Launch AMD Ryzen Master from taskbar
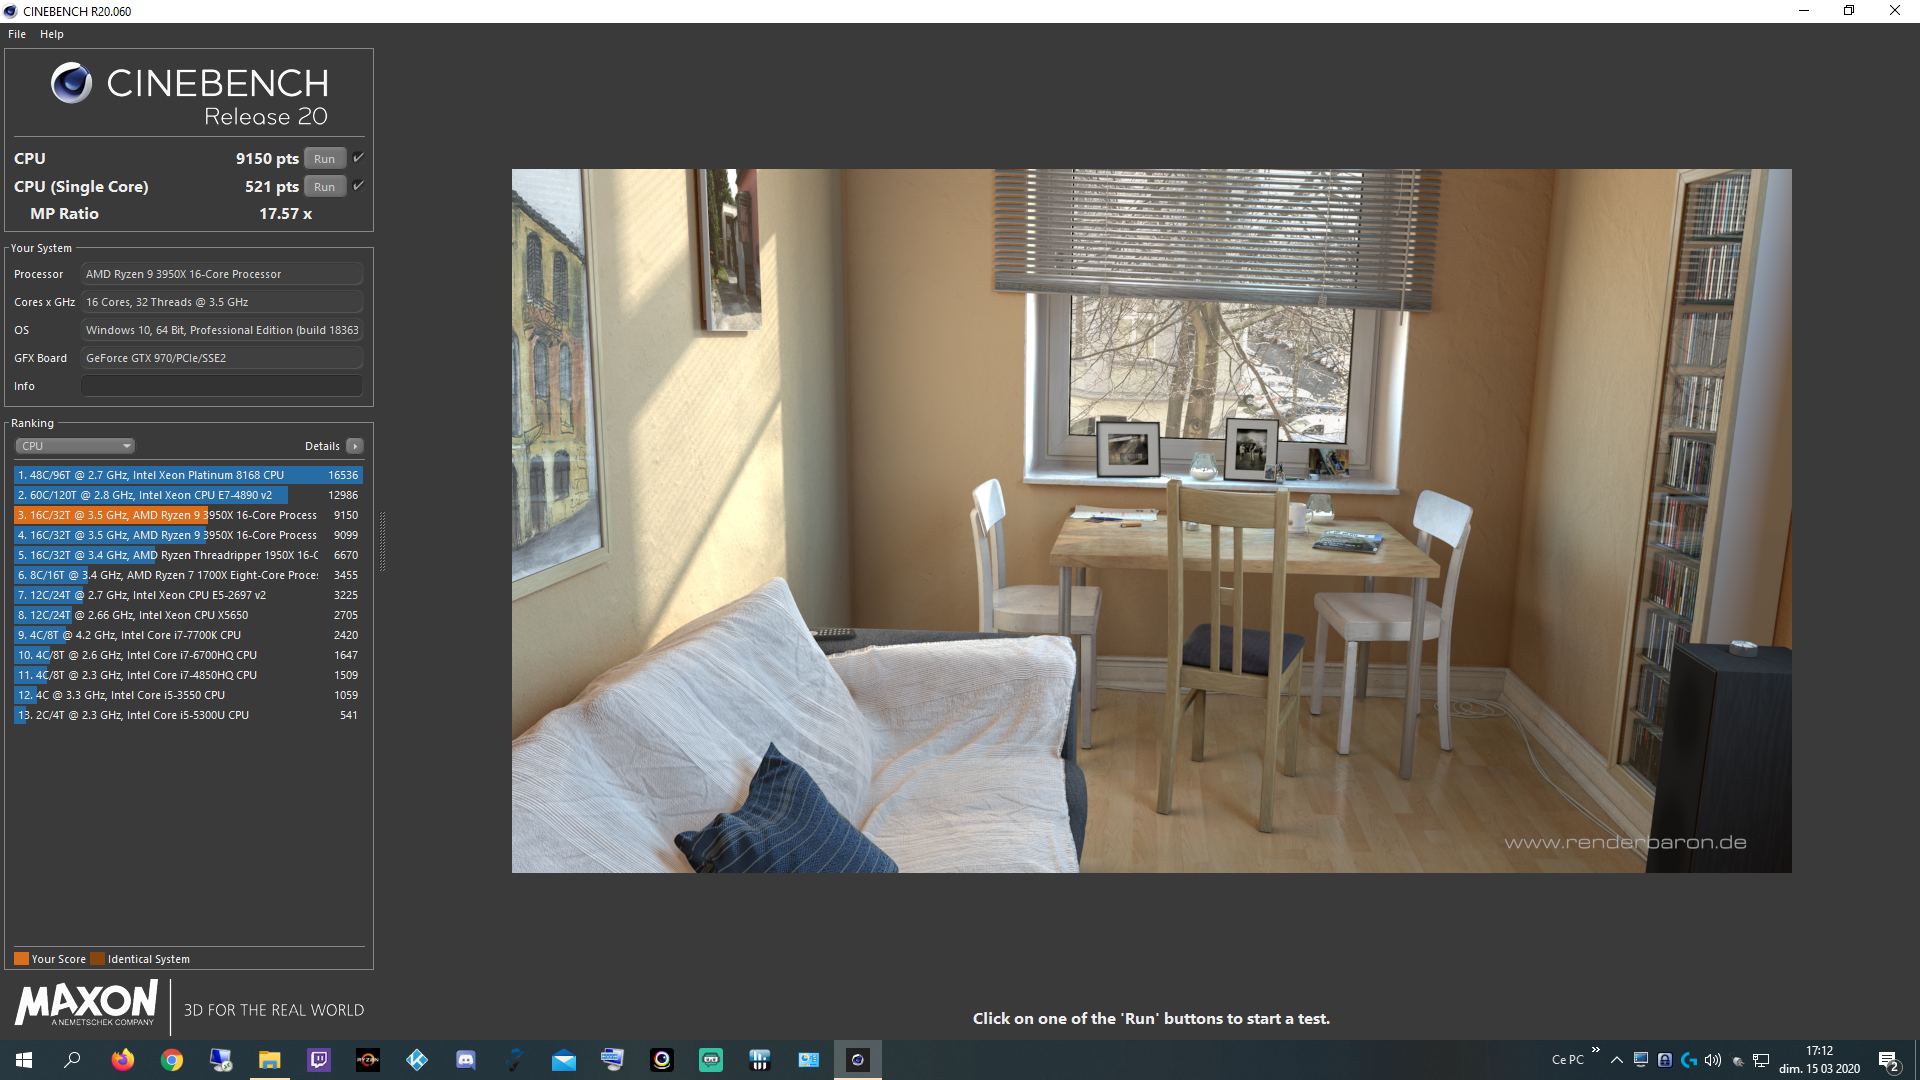Screen dimensions: 1920x1080 tap(368, 1060)
